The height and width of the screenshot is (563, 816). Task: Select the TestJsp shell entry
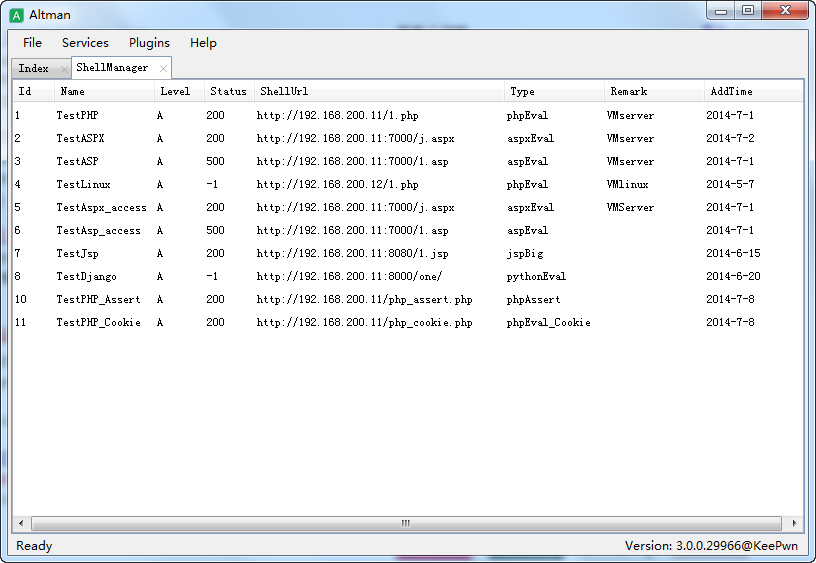point(77,253)
